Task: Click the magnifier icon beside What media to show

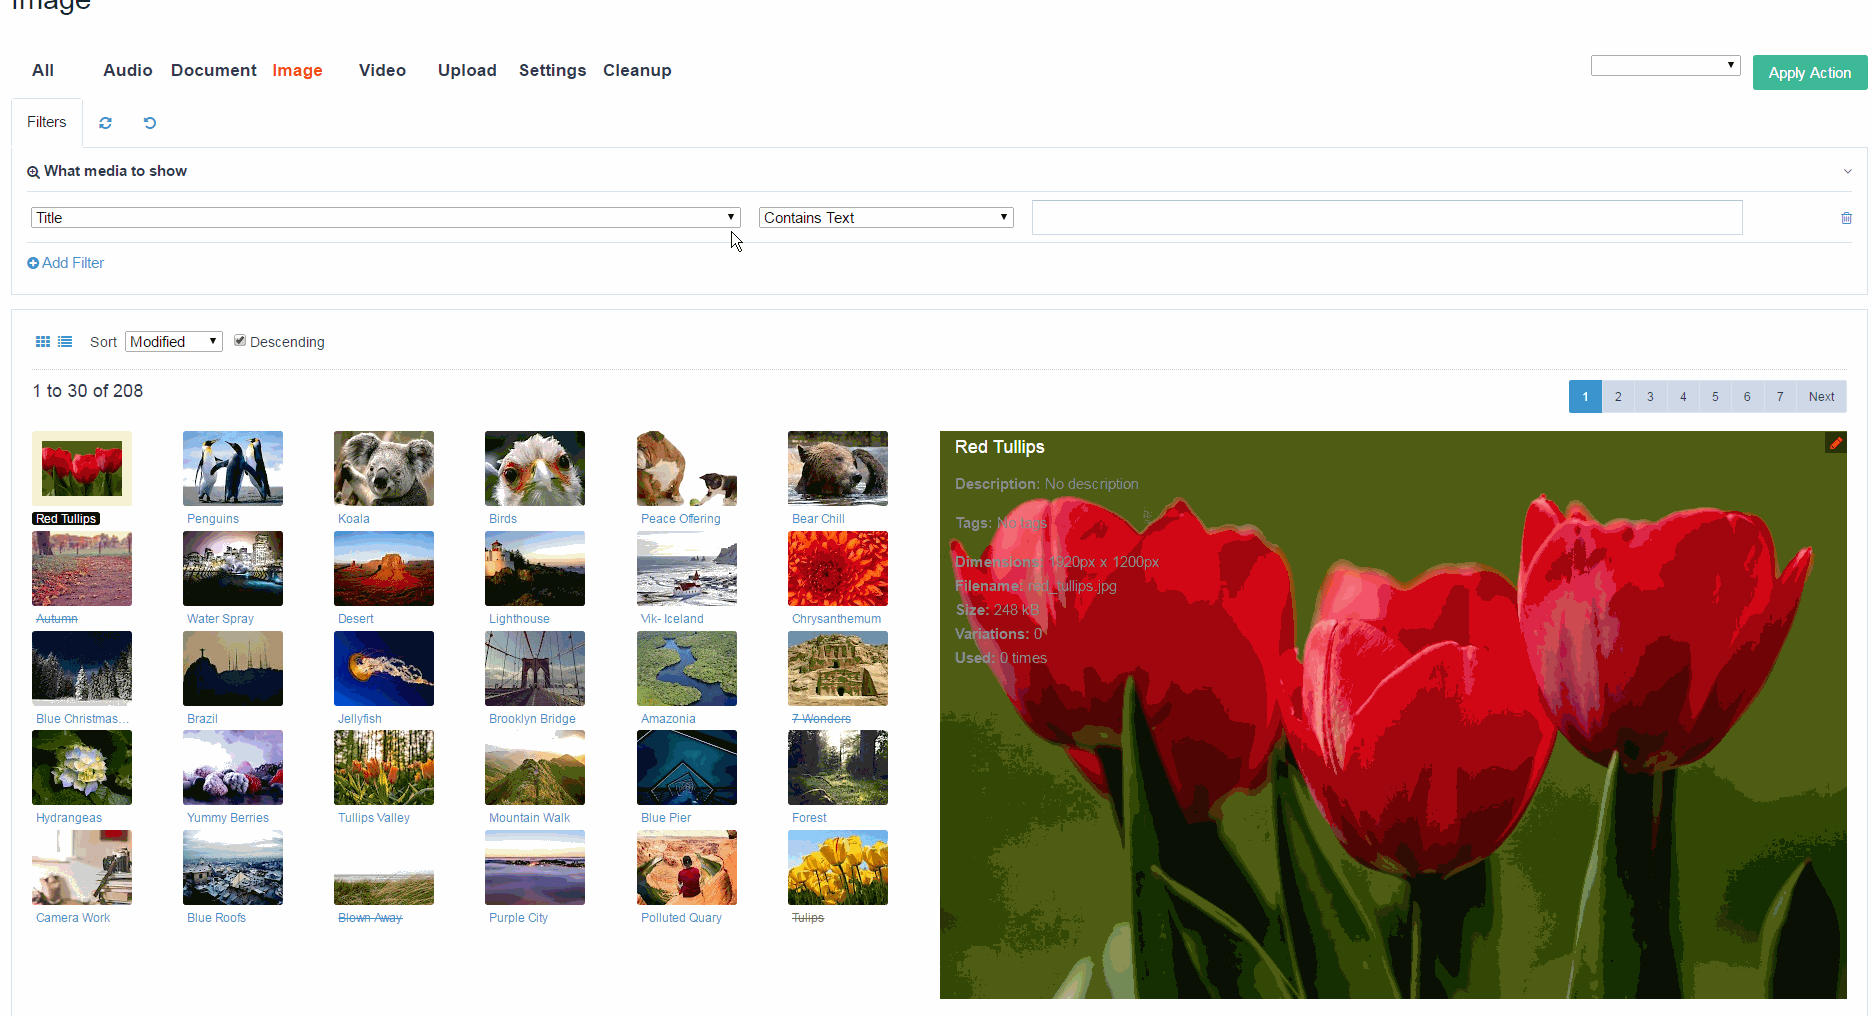Action: 33,172
